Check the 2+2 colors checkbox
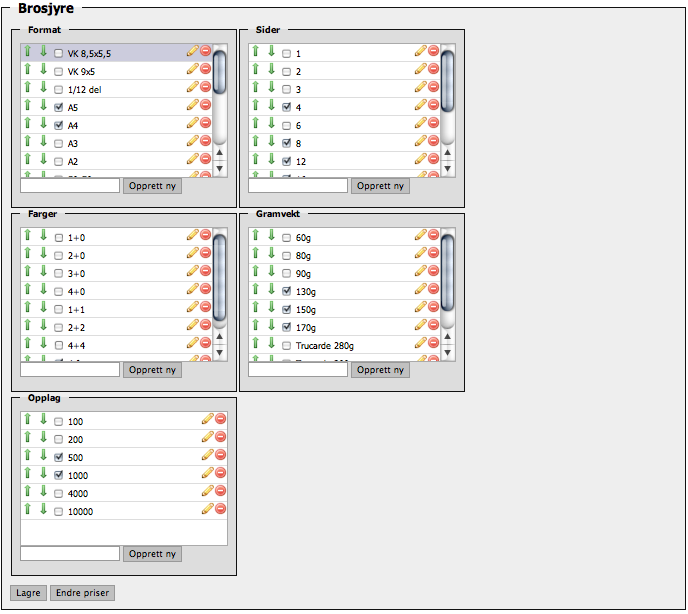This screenshot has width=688, height=614. pyautogui.click(x=59, y=327)
